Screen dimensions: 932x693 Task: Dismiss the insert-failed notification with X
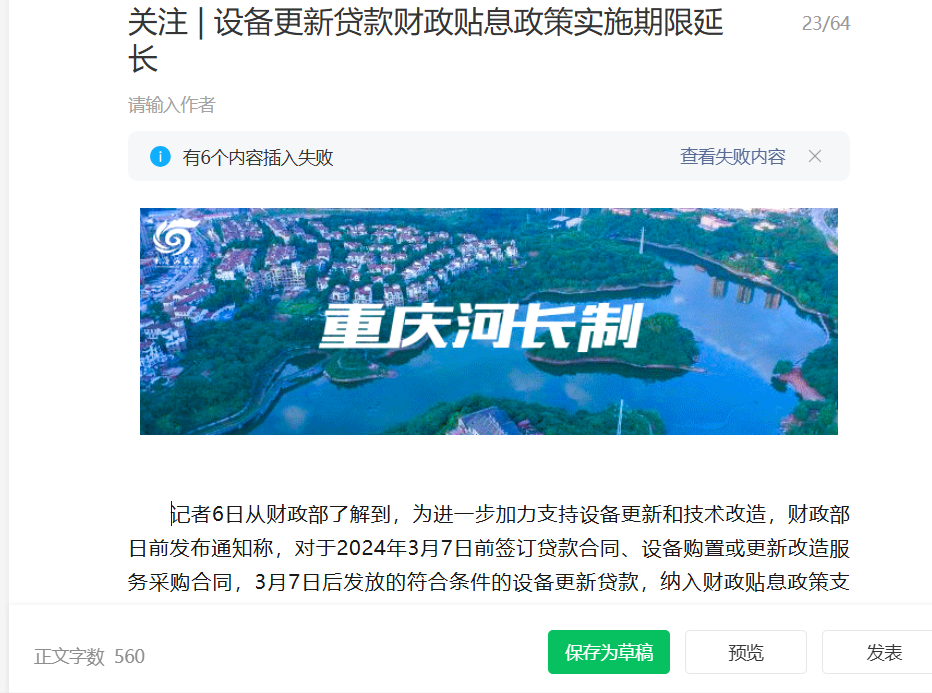pyautogui.click(x=815, y=156)
